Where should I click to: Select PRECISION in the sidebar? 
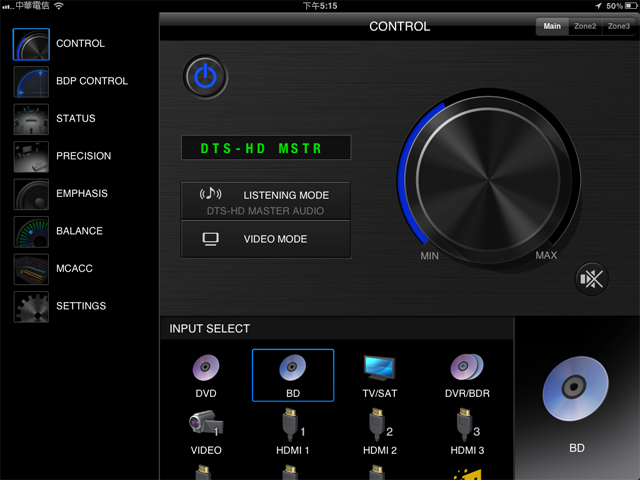[83, 156]
